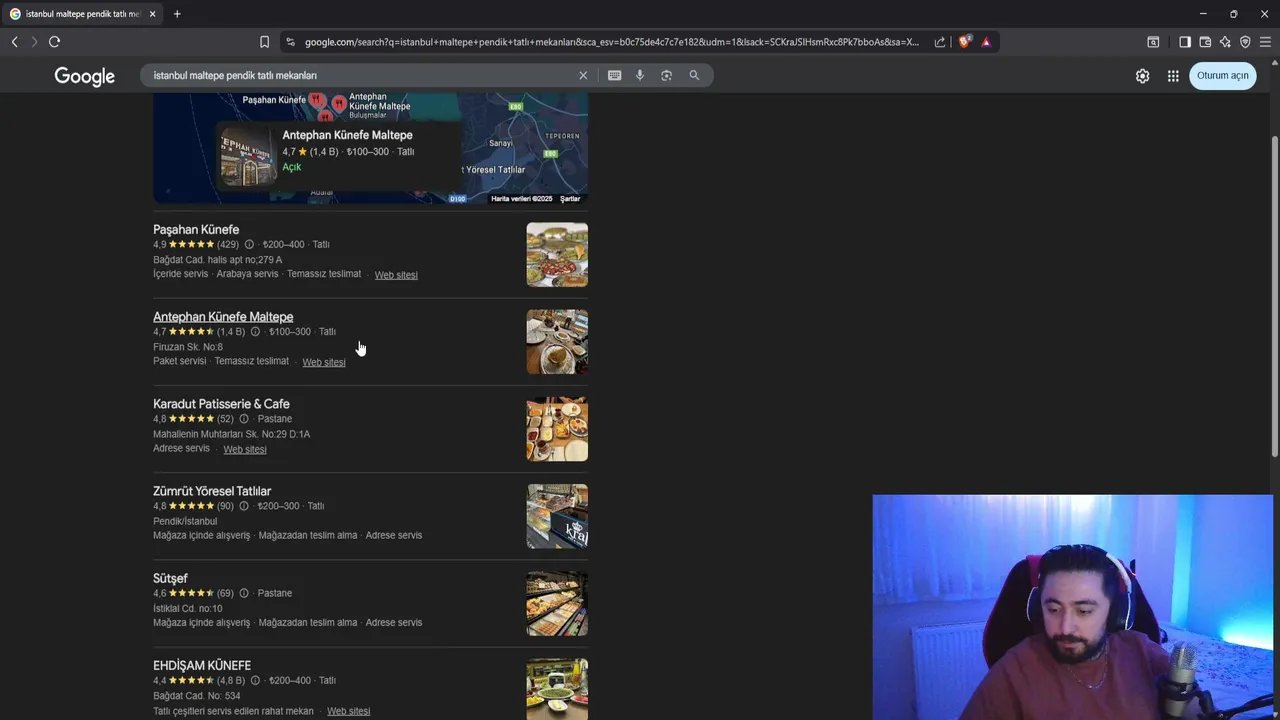This screenshot has width=1280, height=720.
Task: Open the EHDİŞAM KÜNEFE listing
Action: (202, 665)
